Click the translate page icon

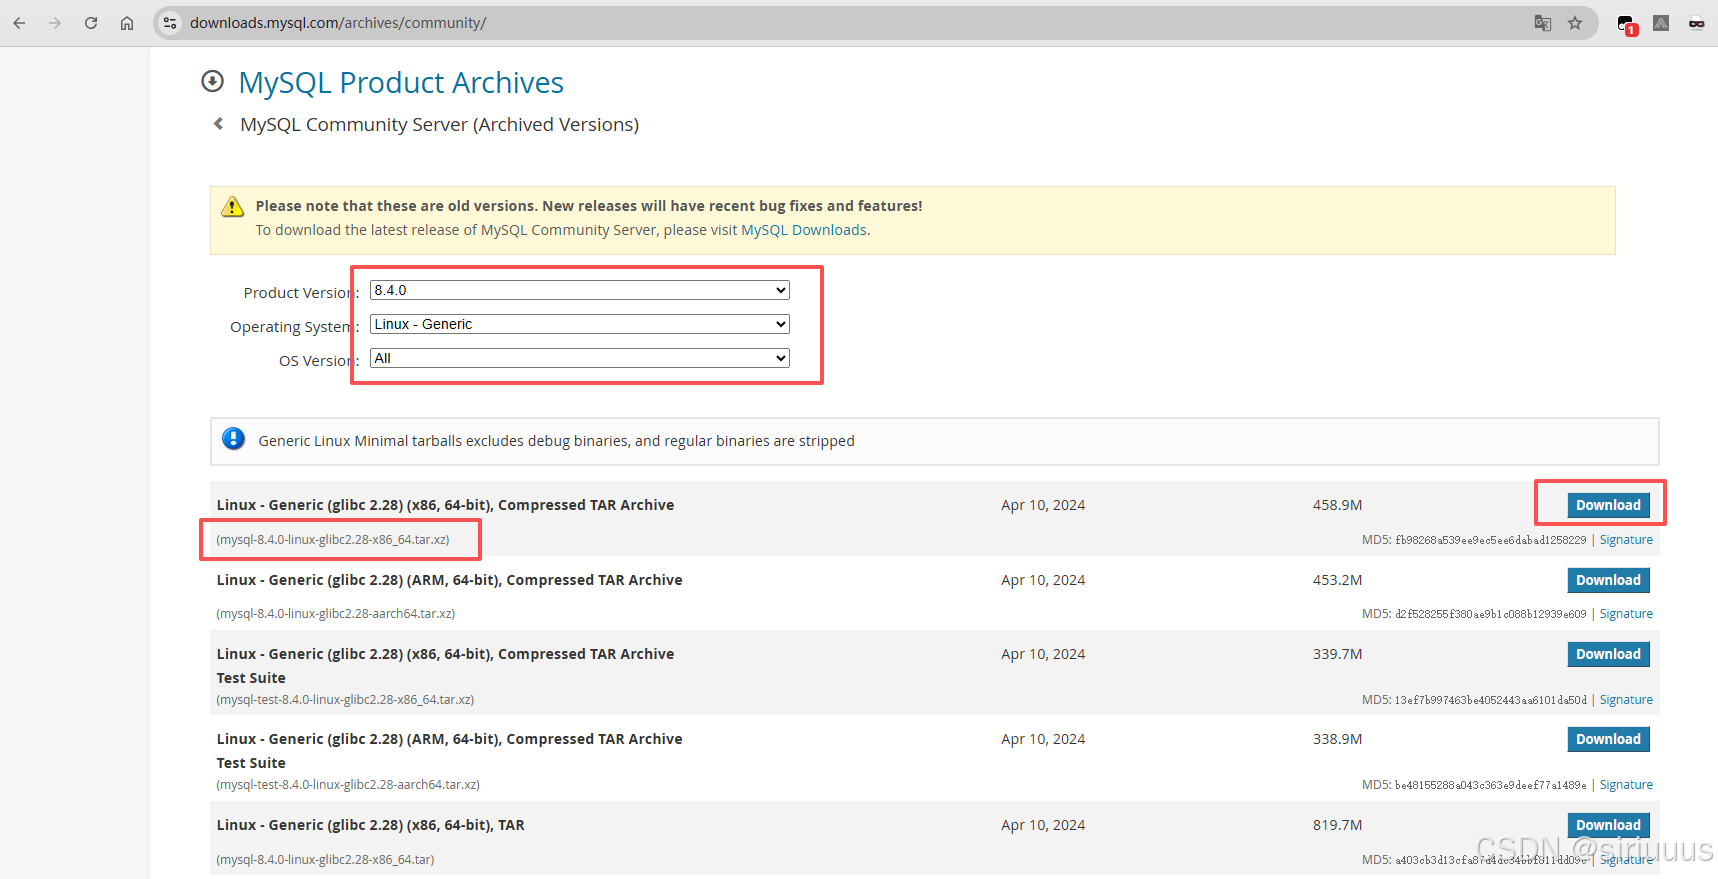point(1543,23)
